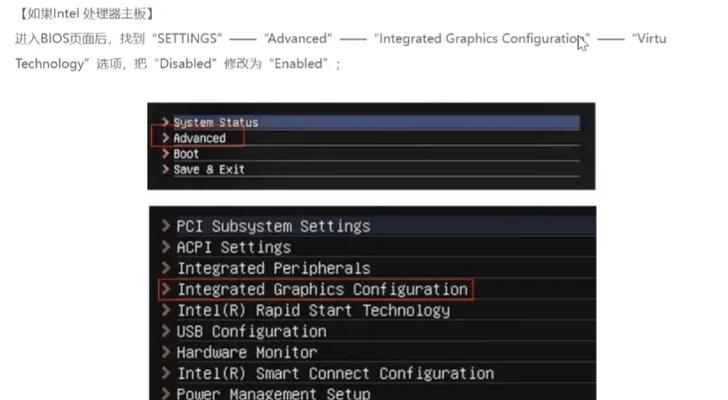Select the Advanced label in BIOS menu

199,138
